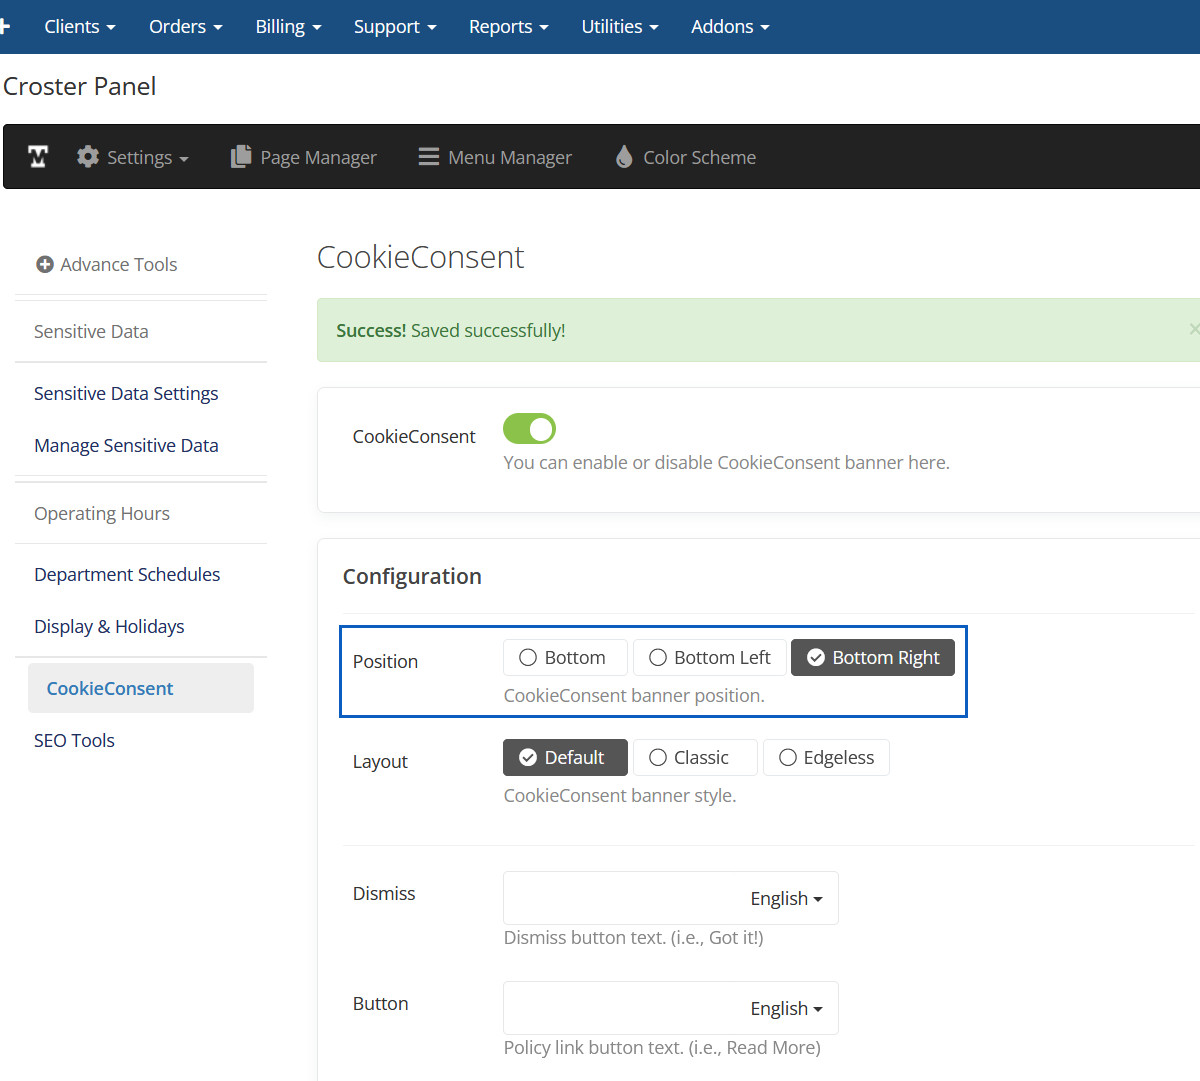Open the Dismiss field English language dropdown
This screenshot has height=1081, width=1200.
pyautogui.click(x=786, y=899)
